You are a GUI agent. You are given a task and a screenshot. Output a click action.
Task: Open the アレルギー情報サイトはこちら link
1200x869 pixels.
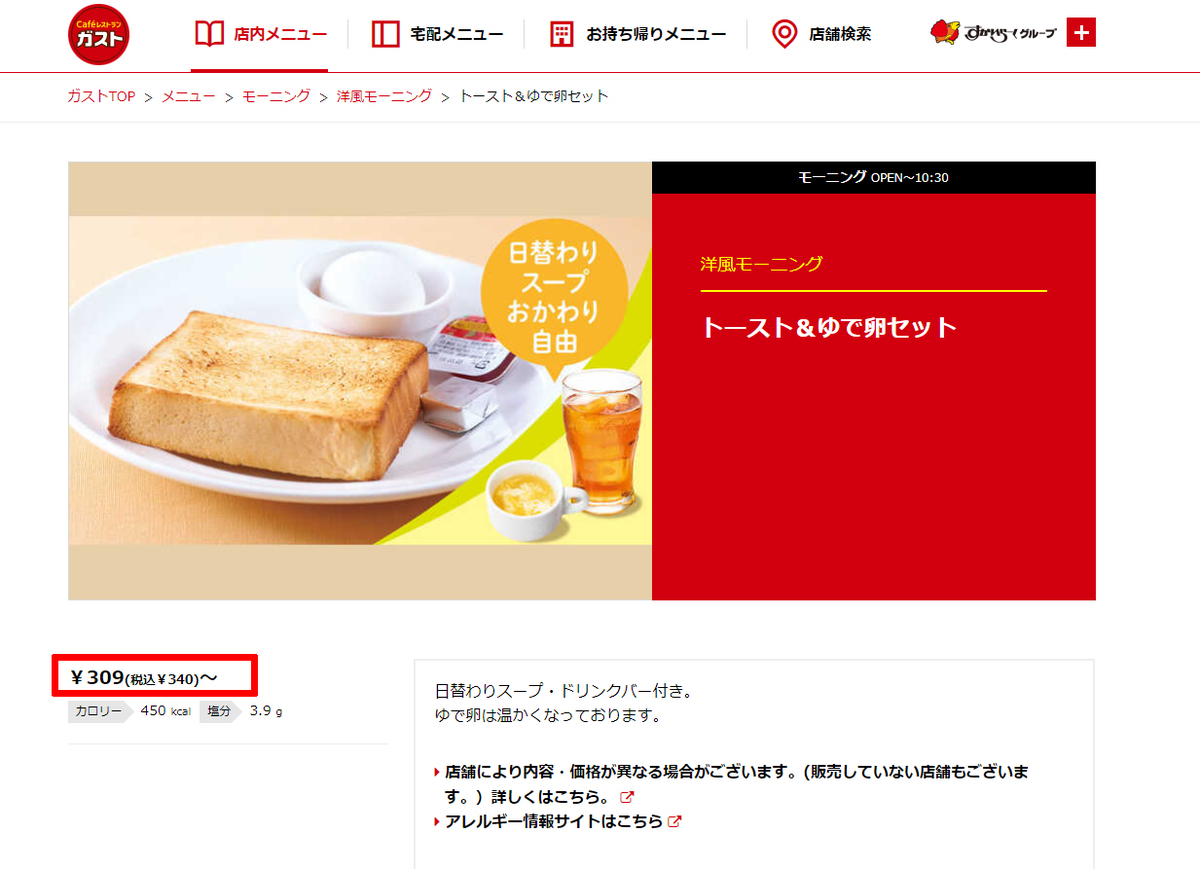pos(553,821)
